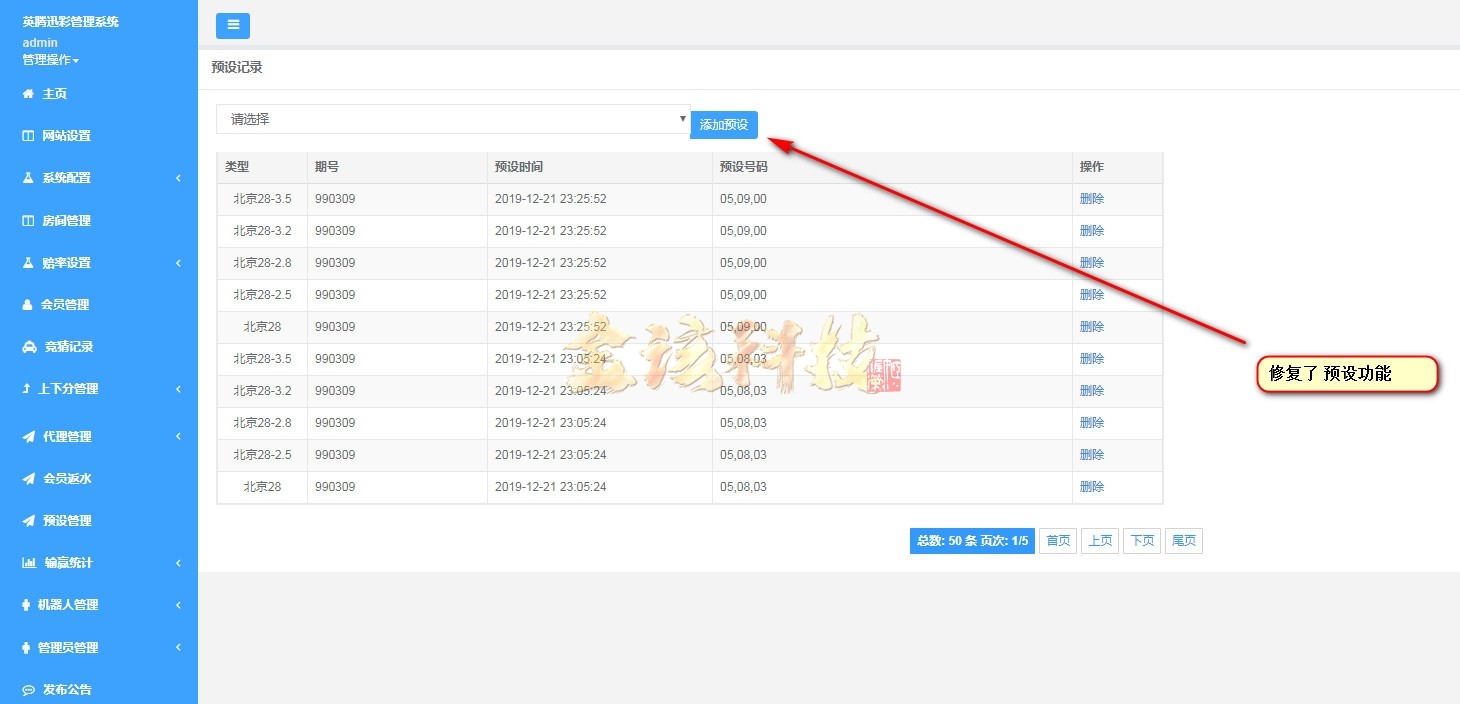Click the car icon beside 竞猜记录
This screenshot has width=1460, height=704.
tap(28, 347)
